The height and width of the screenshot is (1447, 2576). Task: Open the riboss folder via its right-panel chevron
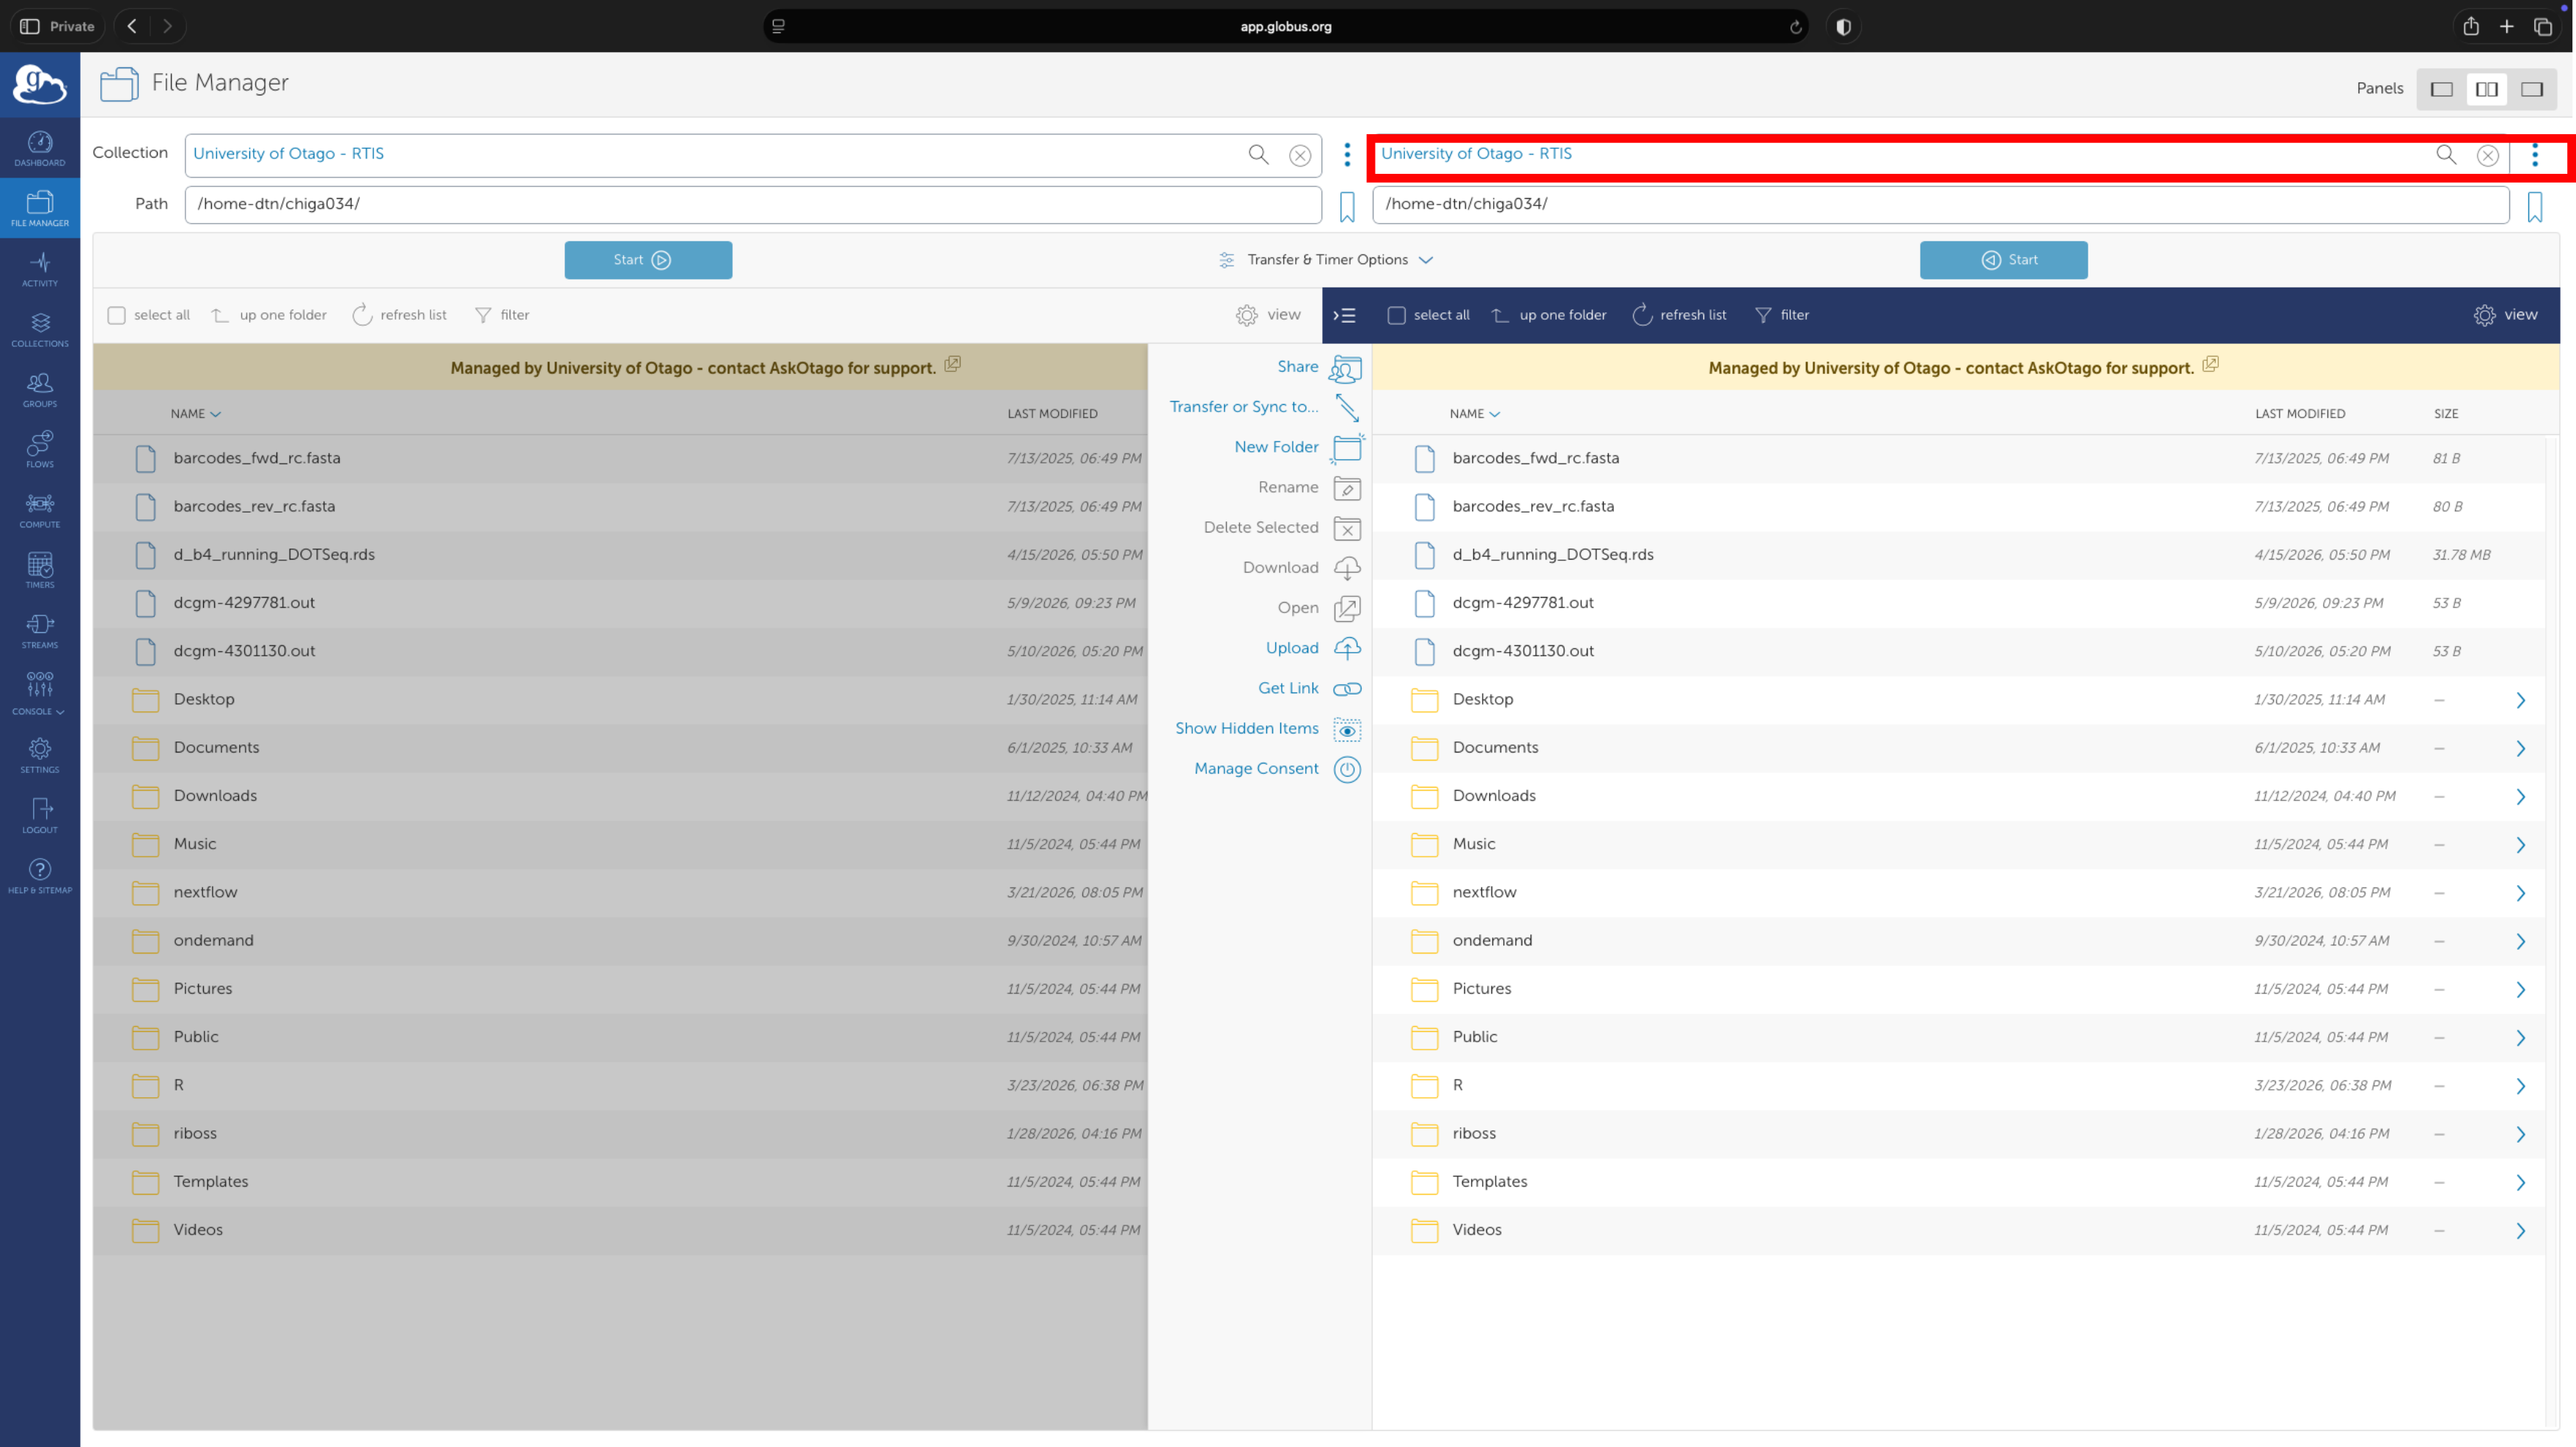click(2521, 1134)
